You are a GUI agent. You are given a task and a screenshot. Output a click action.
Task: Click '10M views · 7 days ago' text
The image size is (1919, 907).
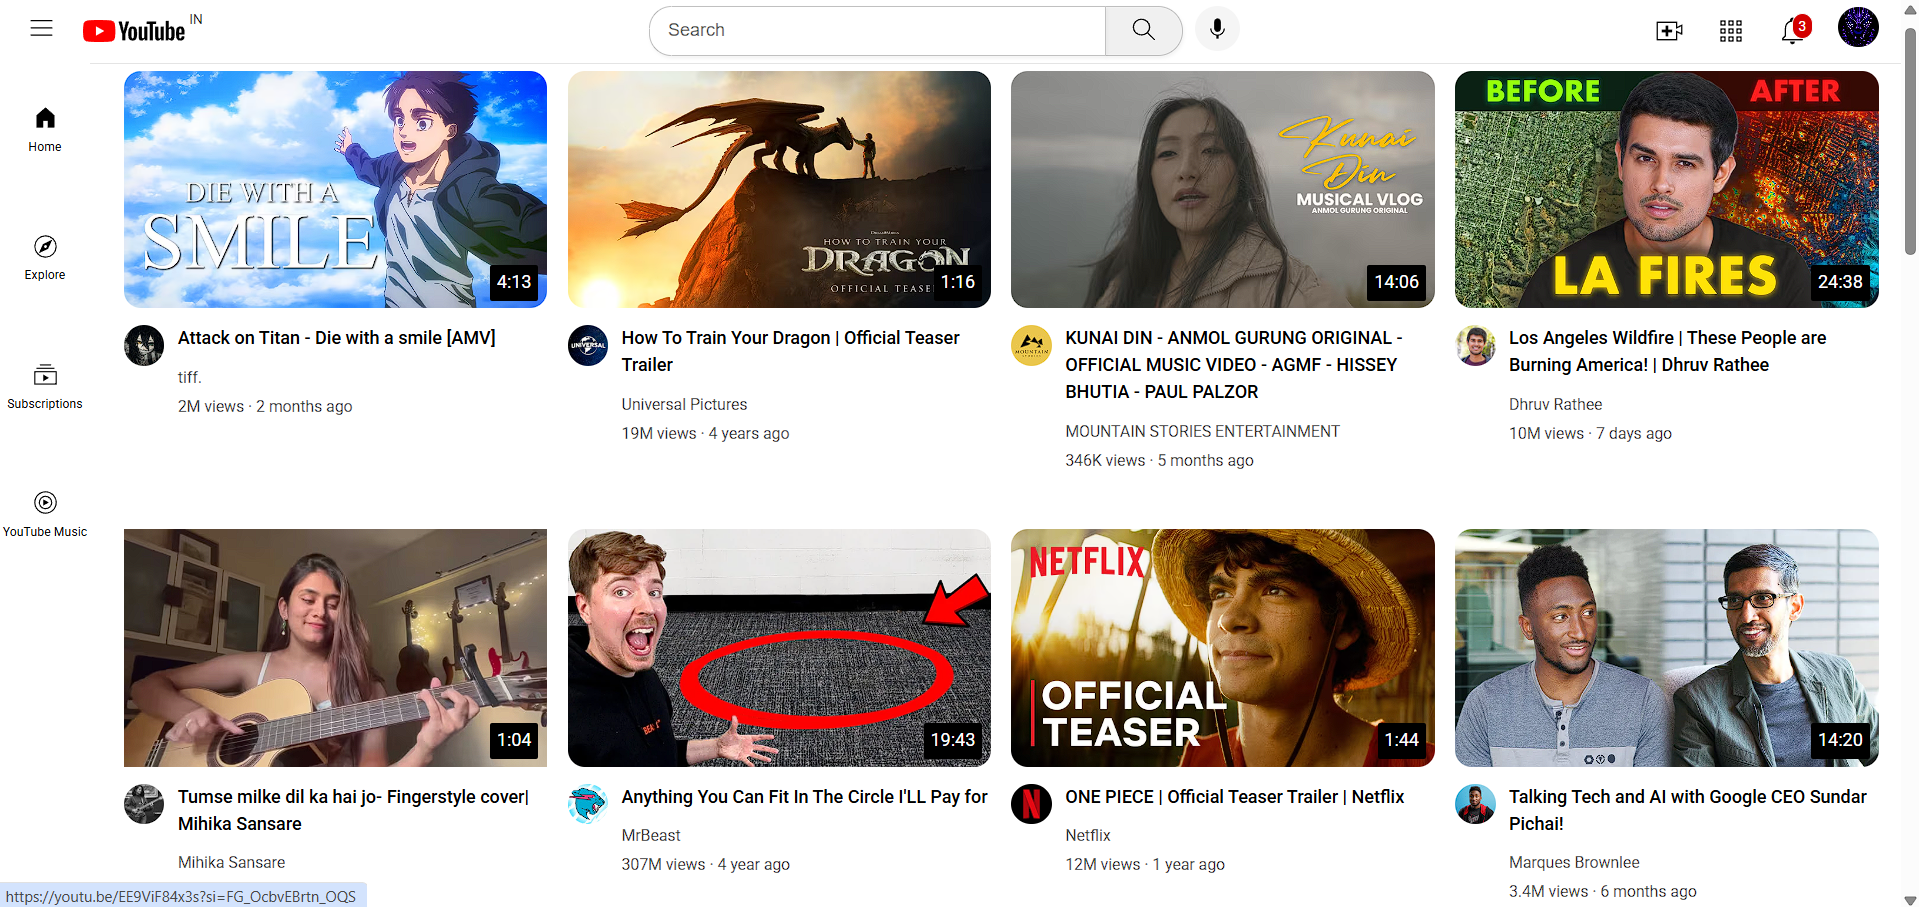(1590, 433)
